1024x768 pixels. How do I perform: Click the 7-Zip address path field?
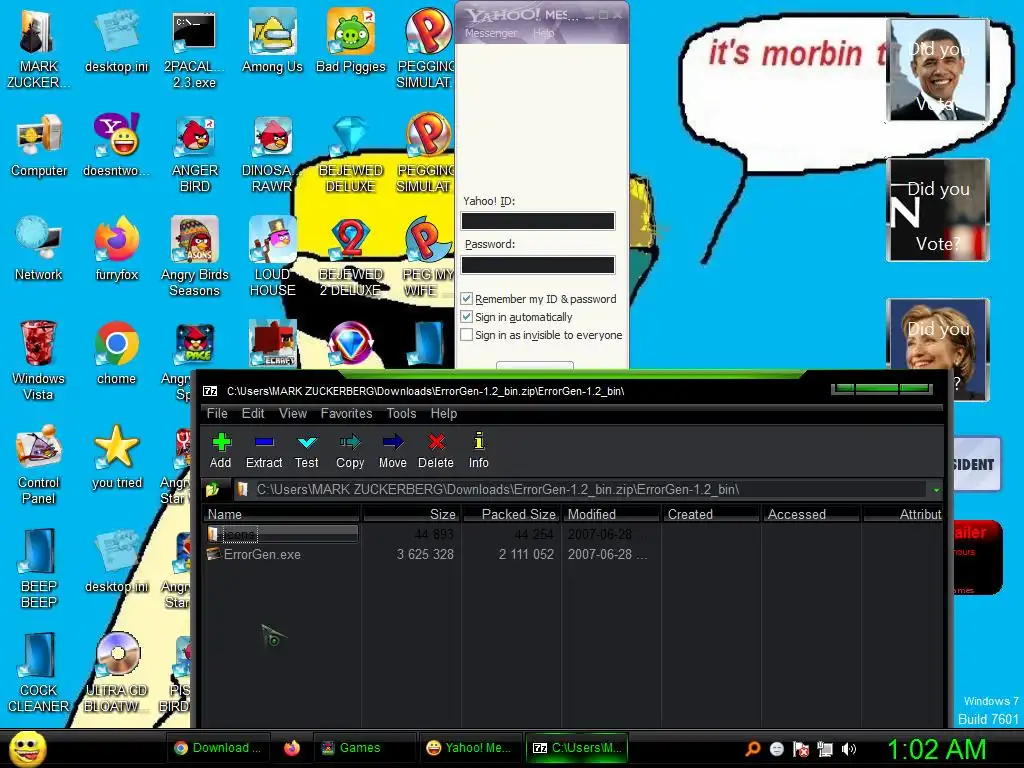tap(581, 489)
